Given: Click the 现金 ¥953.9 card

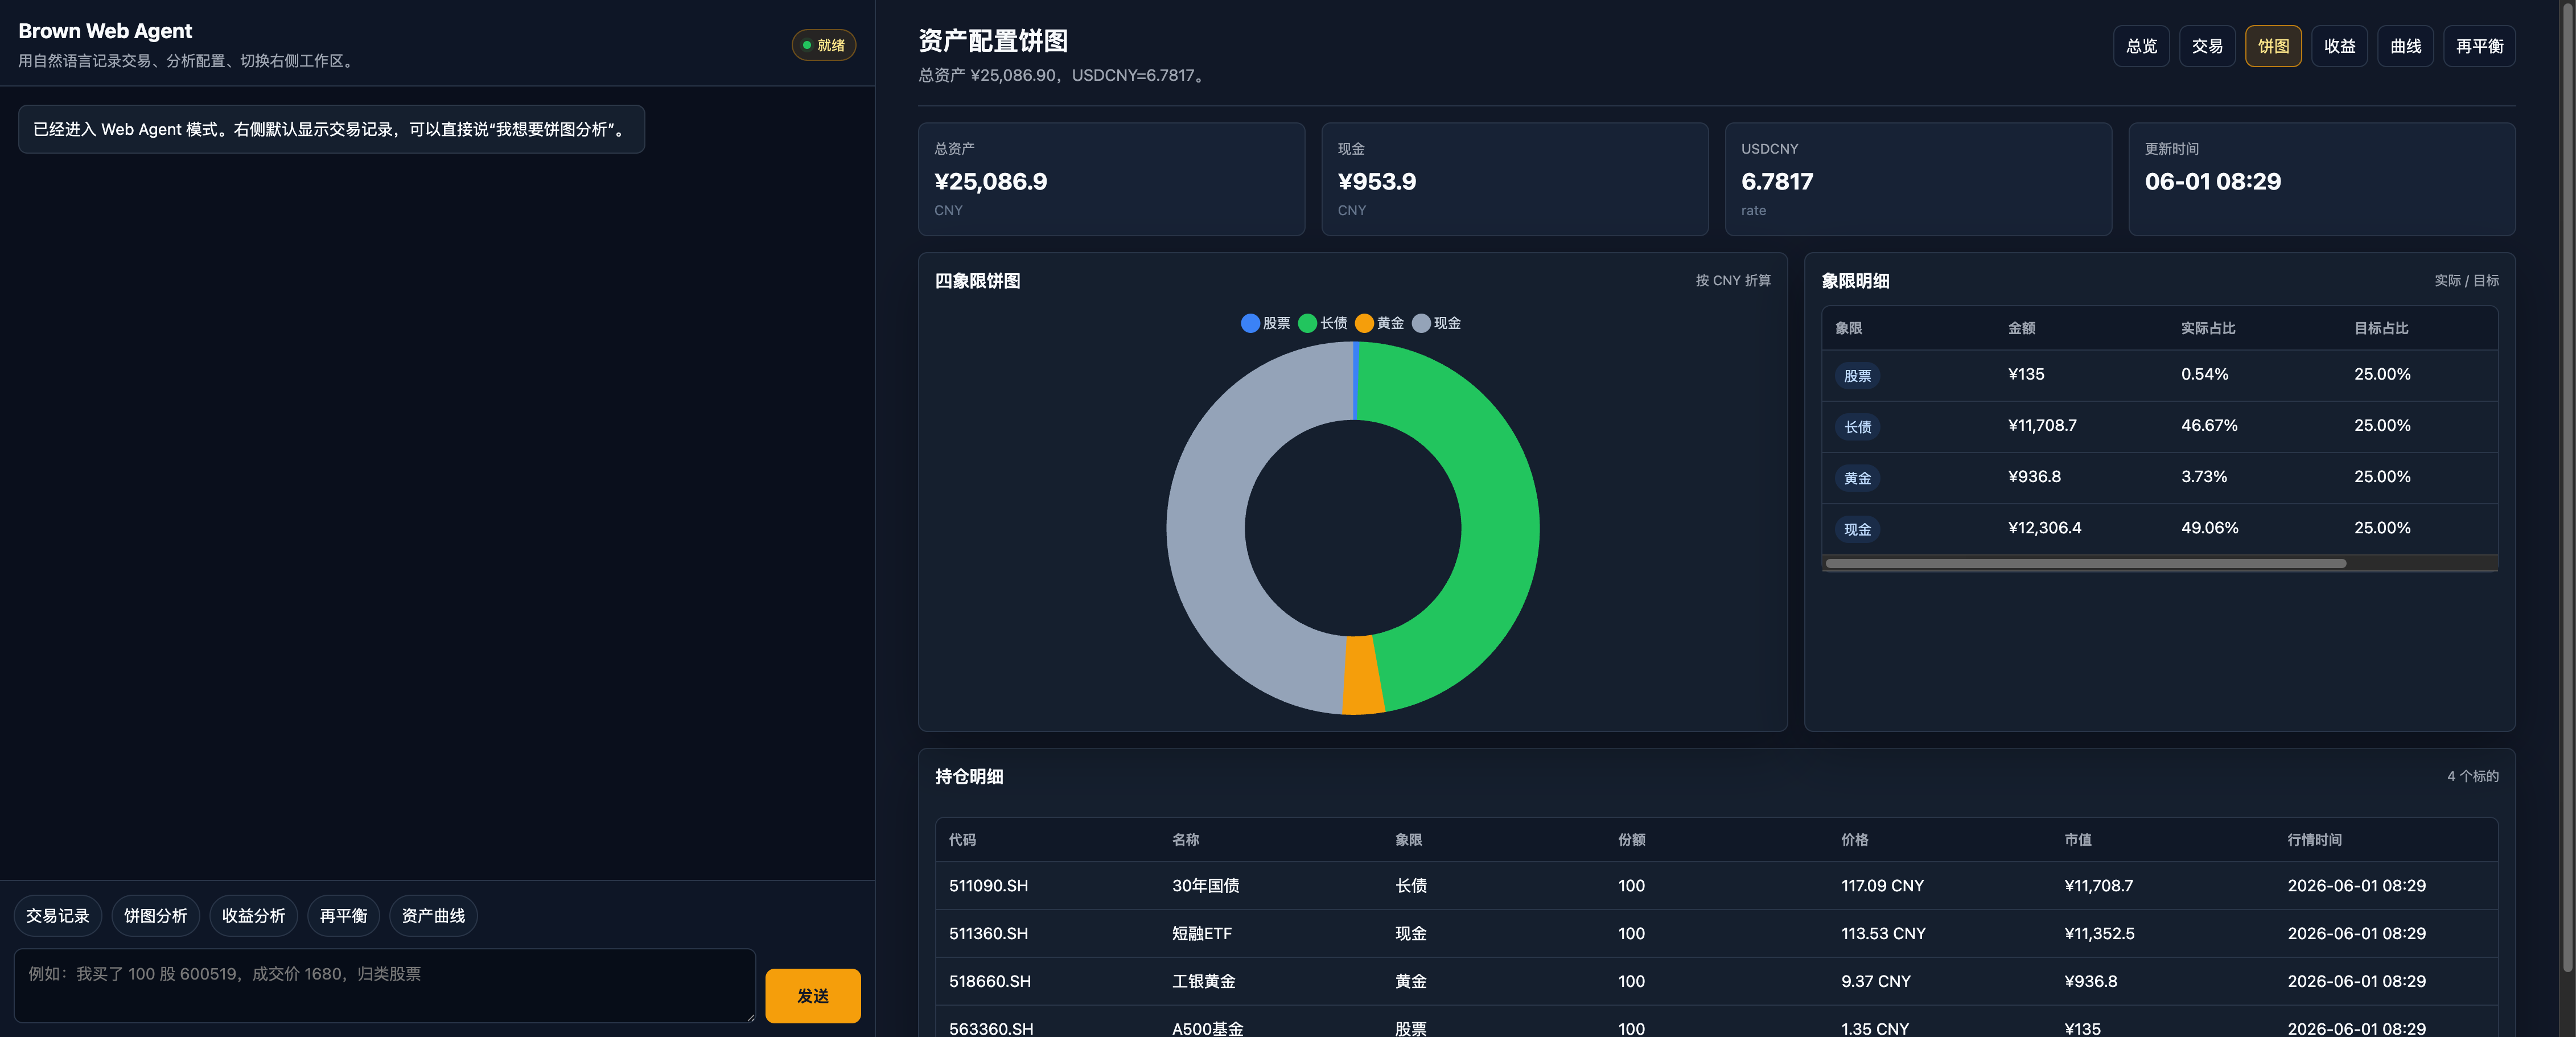Looking at the screenshot, I should (1514, 179).
